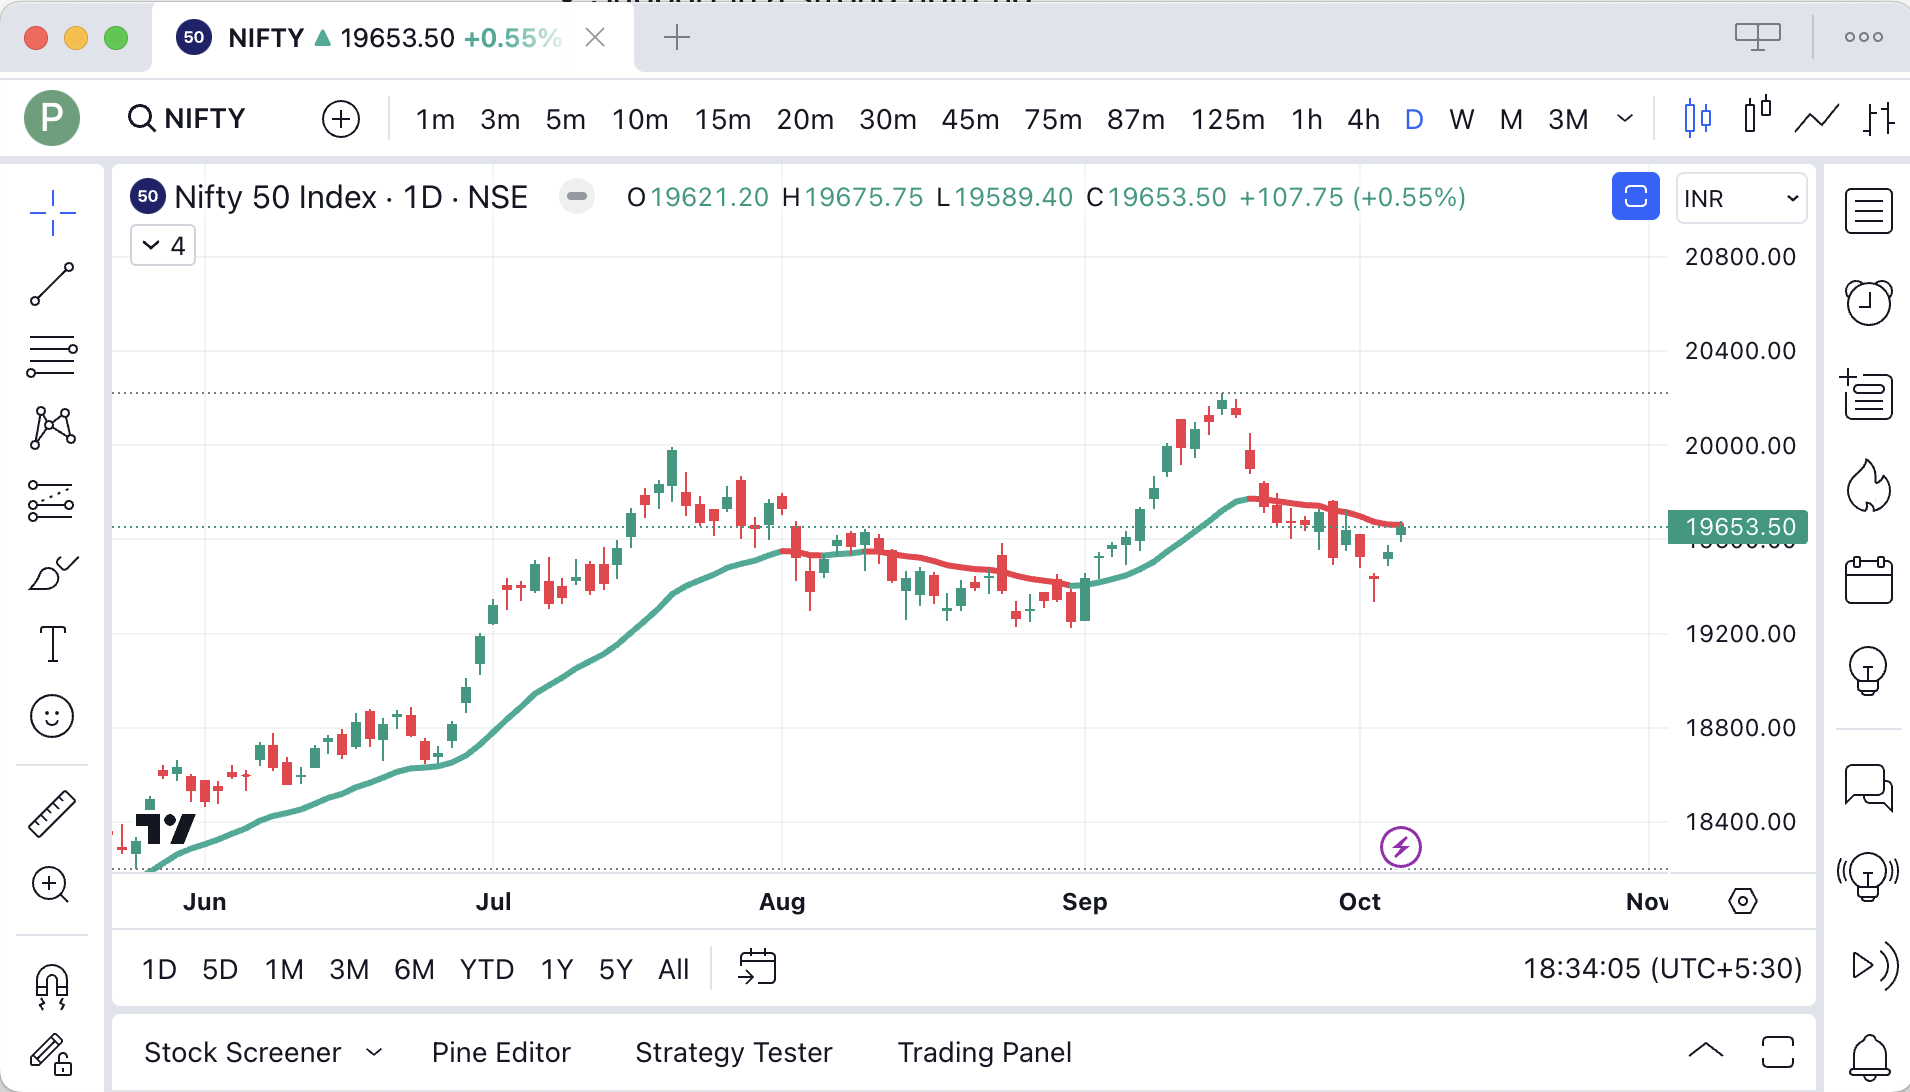Open the Trading Panel tab
This screenshot has height=1092, width=1910.
tap(985, 1052)
